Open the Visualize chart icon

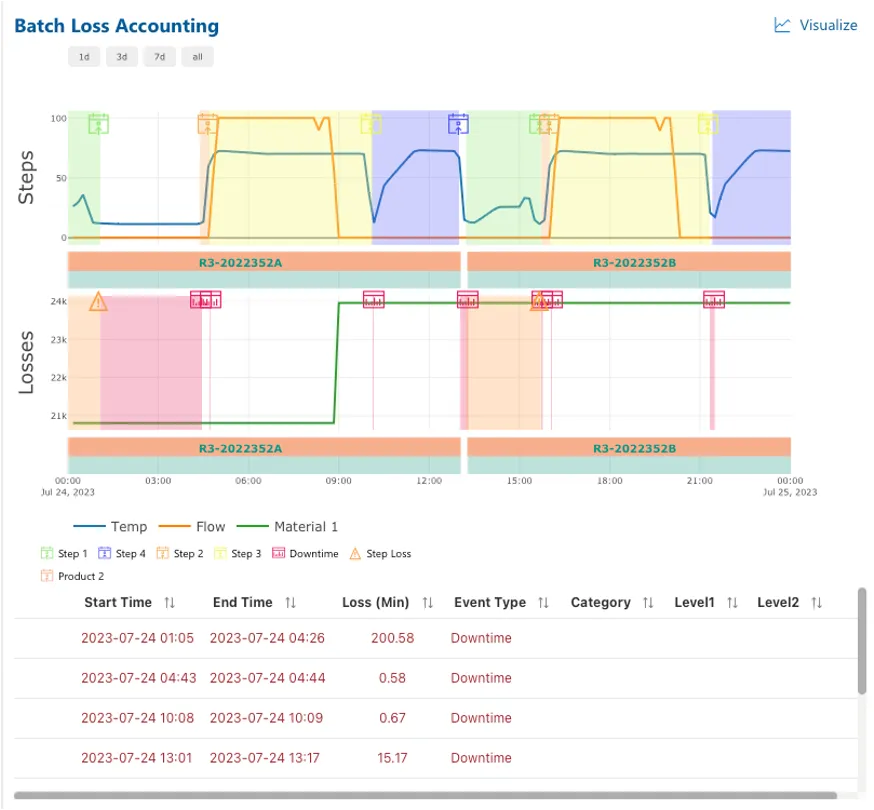tap(782, 25)
